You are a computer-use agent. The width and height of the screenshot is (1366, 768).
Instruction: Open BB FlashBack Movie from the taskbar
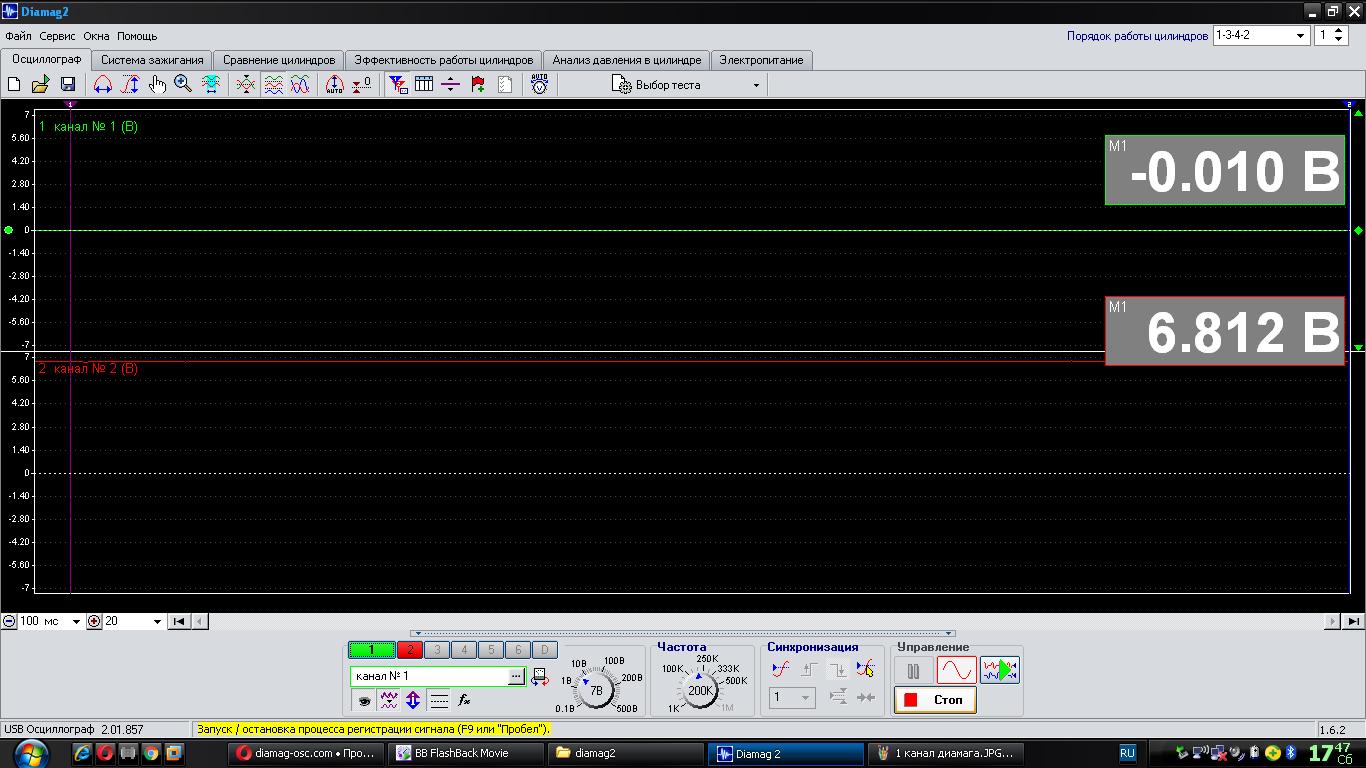(x=465, y=753)
